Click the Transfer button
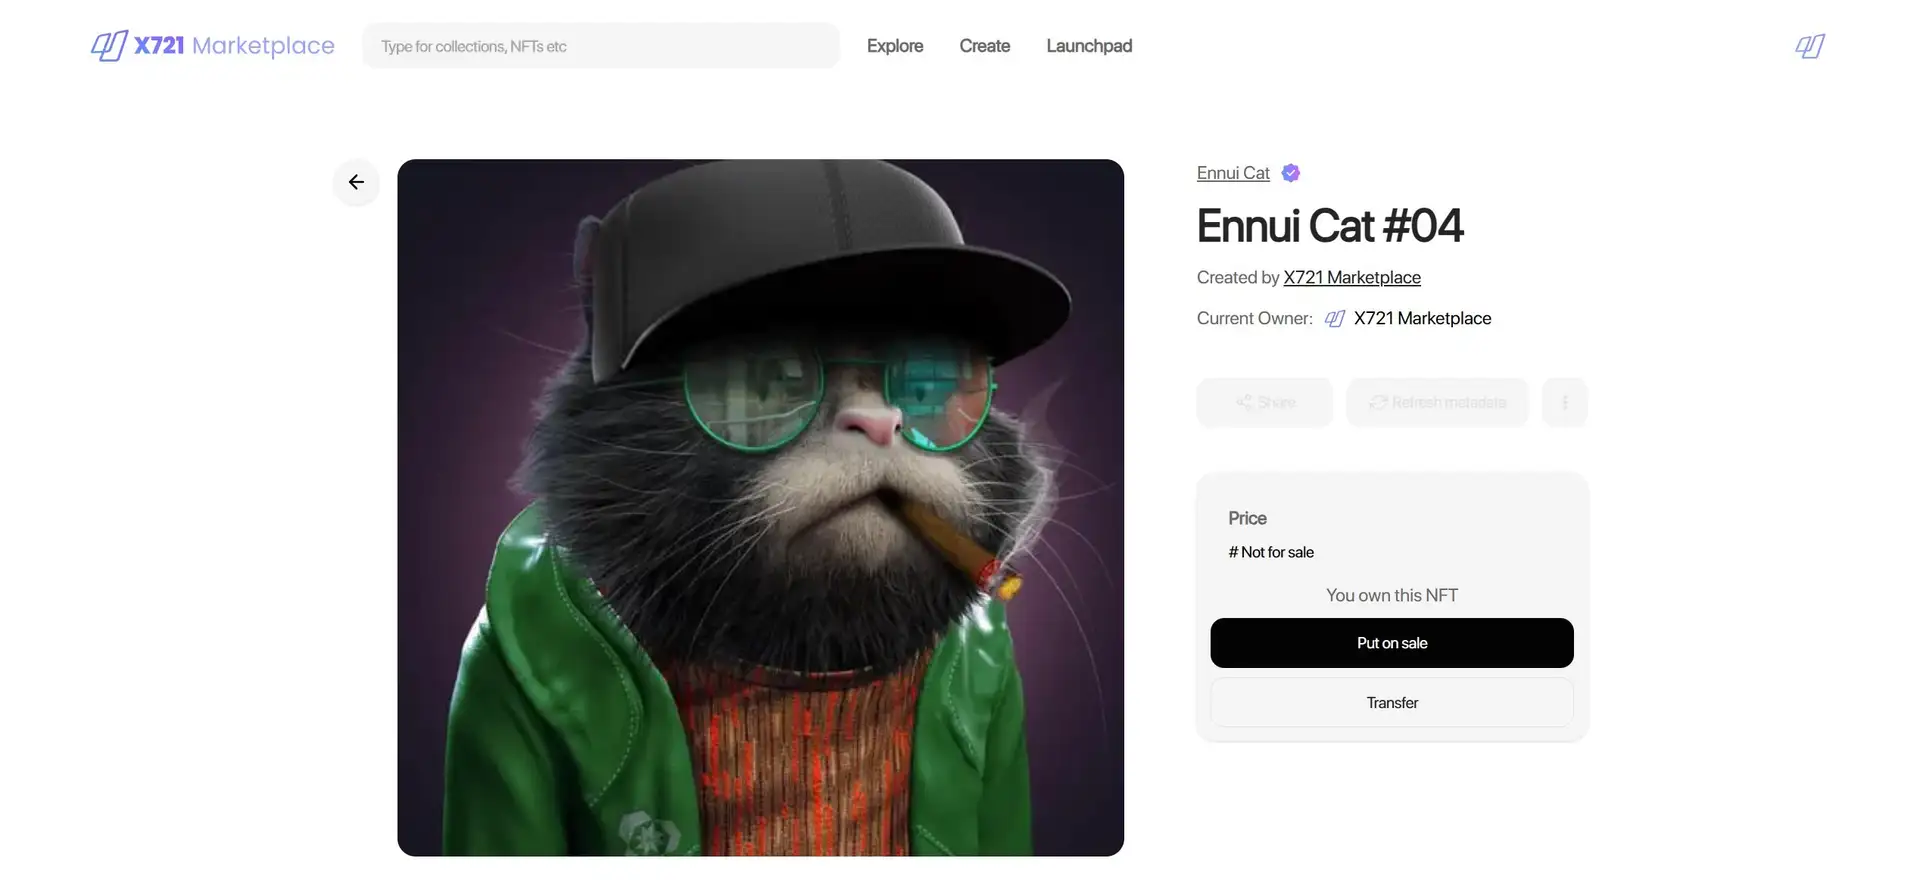 click(x=1392, y=703)
